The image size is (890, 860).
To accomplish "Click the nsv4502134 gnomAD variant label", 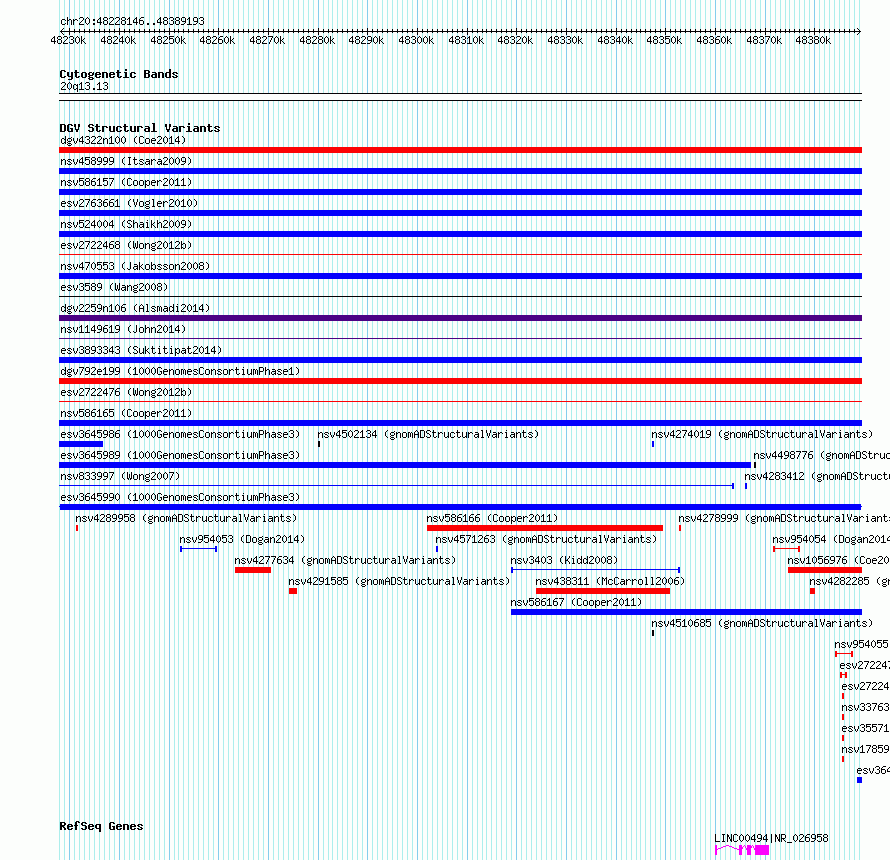I will pos(428,434).
